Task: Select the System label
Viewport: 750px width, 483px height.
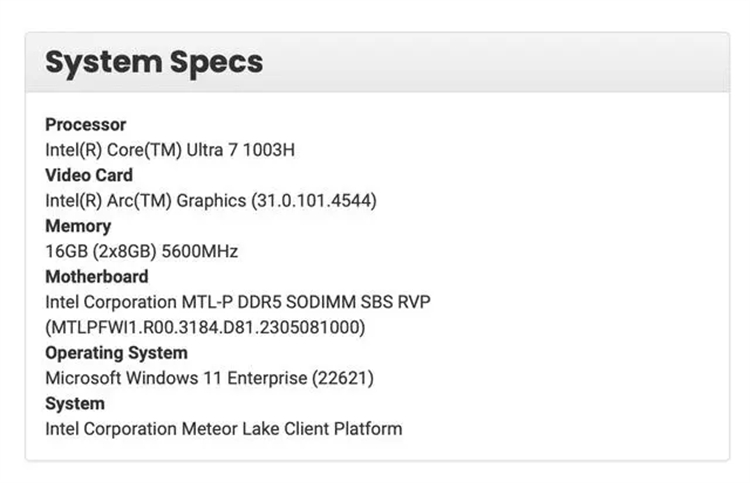Action: coord(75,404)
